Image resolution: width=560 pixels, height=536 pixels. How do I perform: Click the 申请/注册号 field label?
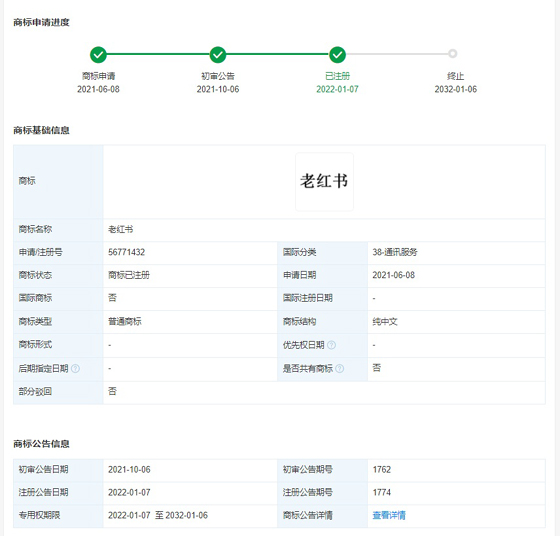point(40,252)
